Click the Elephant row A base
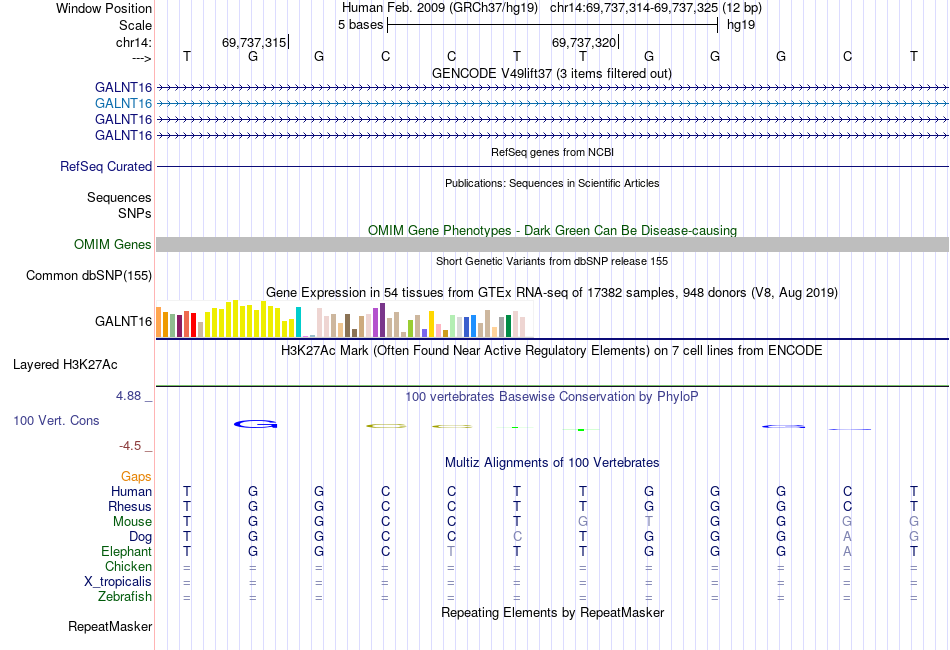The image size is (950, 650). point(847,551)
